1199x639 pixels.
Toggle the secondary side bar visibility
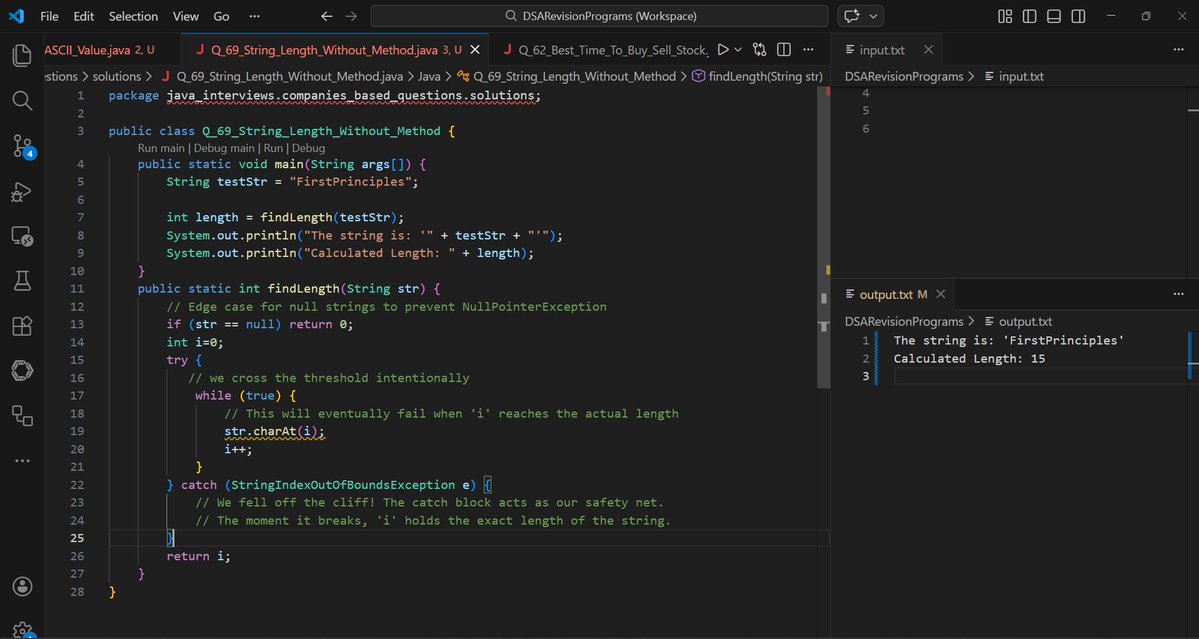(1078, 16)
